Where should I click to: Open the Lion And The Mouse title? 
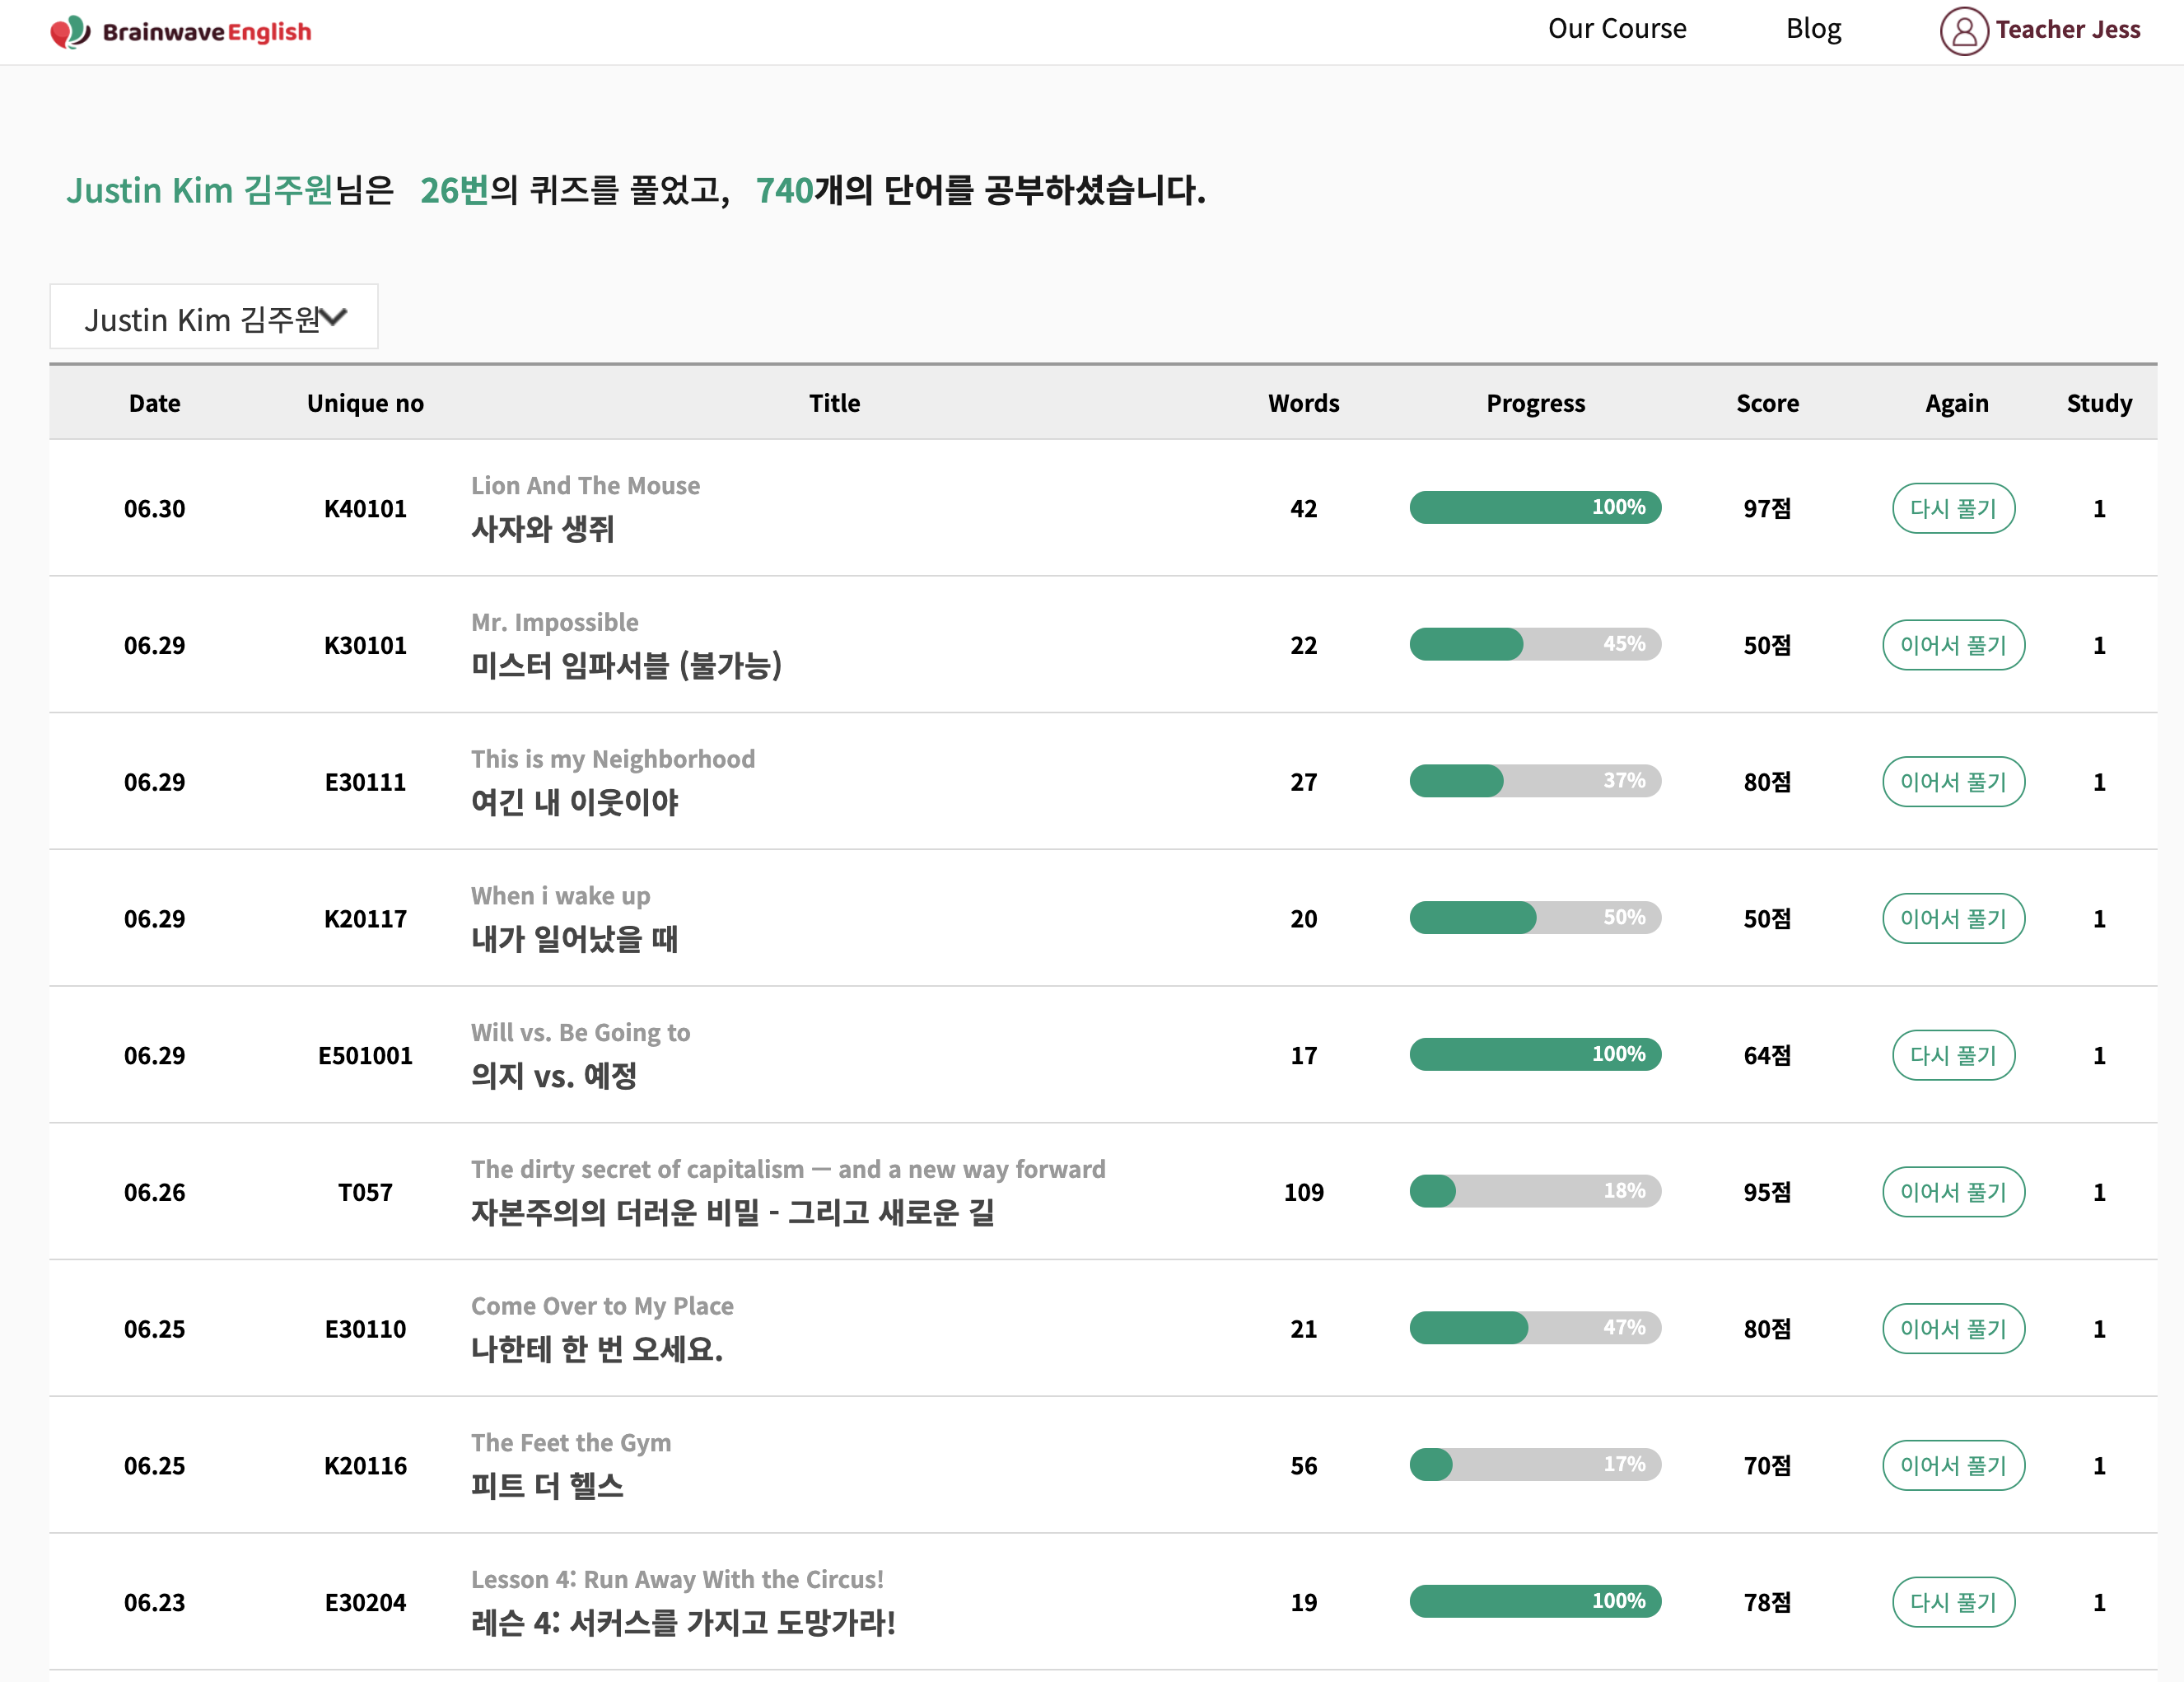[x=585, y=486]
